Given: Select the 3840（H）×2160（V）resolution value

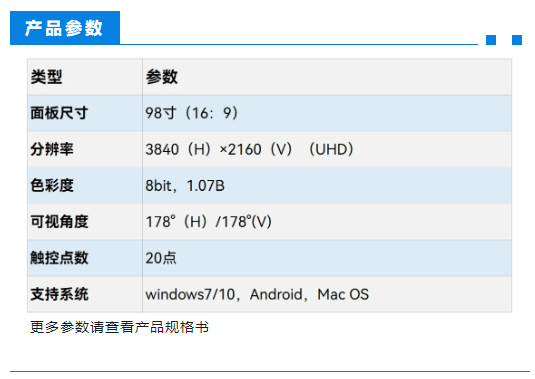Looking at the screenshot, I should (219, 149).
